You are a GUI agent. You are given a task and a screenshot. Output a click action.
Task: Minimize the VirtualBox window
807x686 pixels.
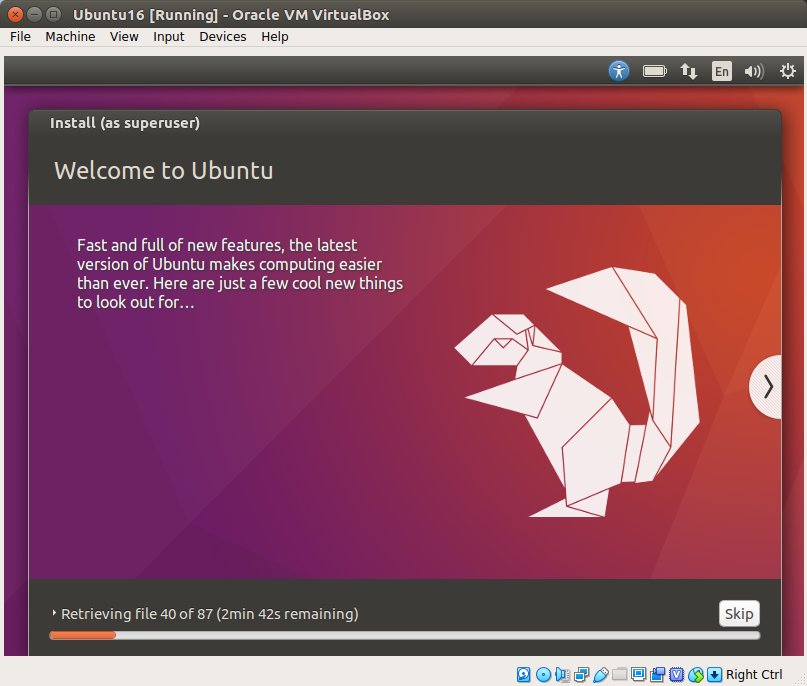tap(34, 14)
